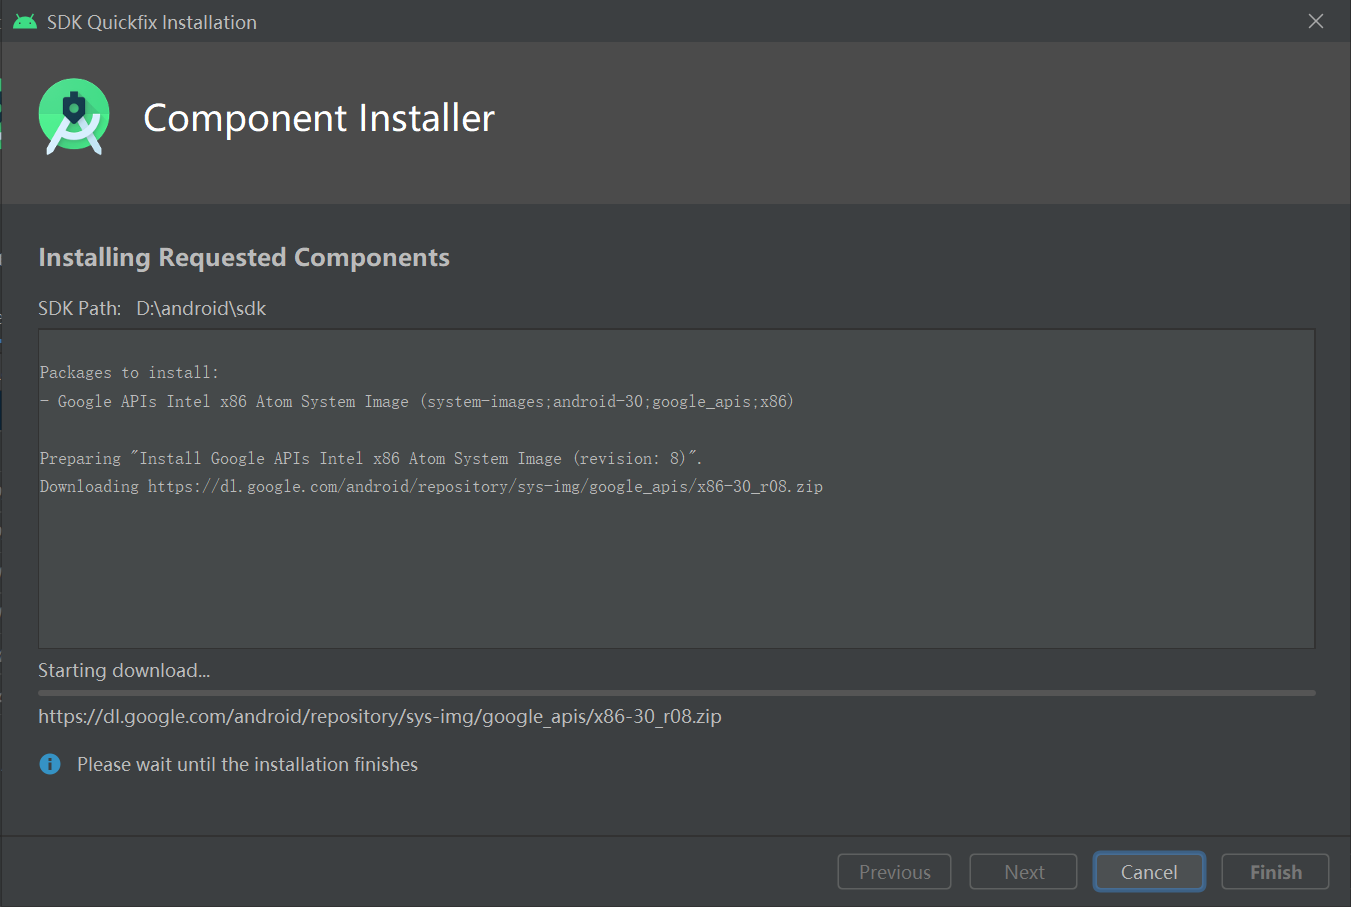This screenshot has height=907, width=1351.
Task: Click the 'Component Installer' title
Action: [x=319, y=118]
